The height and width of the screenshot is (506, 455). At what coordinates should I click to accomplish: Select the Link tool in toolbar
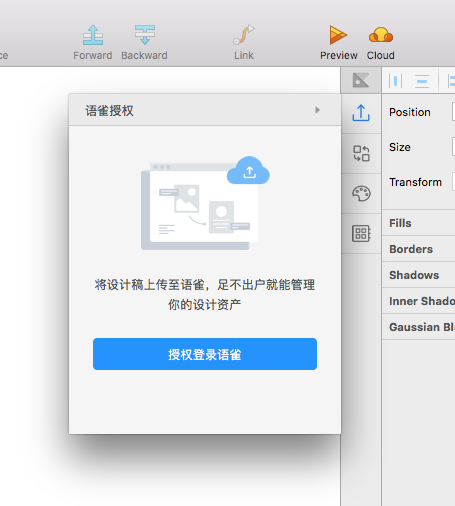pos(244,35)
